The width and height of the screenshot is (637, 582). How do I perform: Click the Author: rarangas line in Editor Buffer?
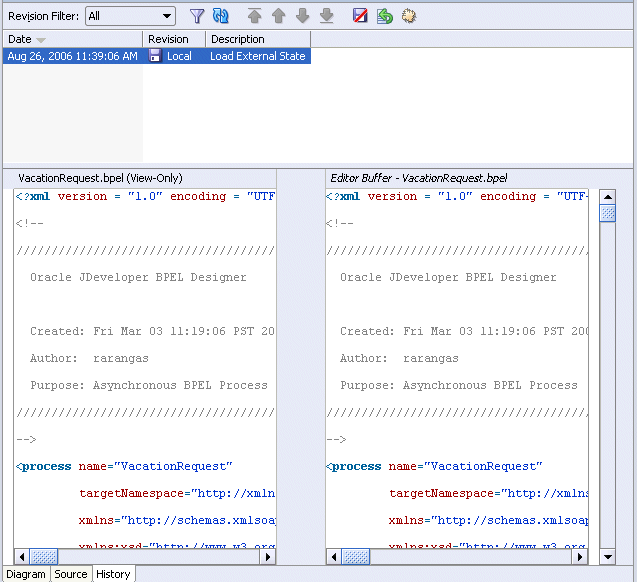(x=399, y=358)
